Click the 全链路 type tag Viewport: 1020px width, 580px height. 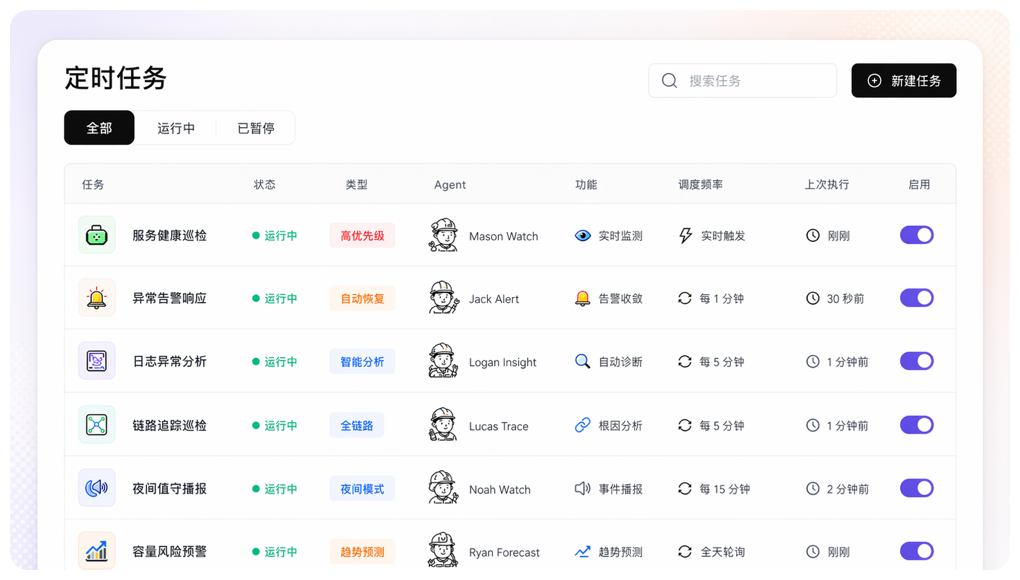pos(356,425)
